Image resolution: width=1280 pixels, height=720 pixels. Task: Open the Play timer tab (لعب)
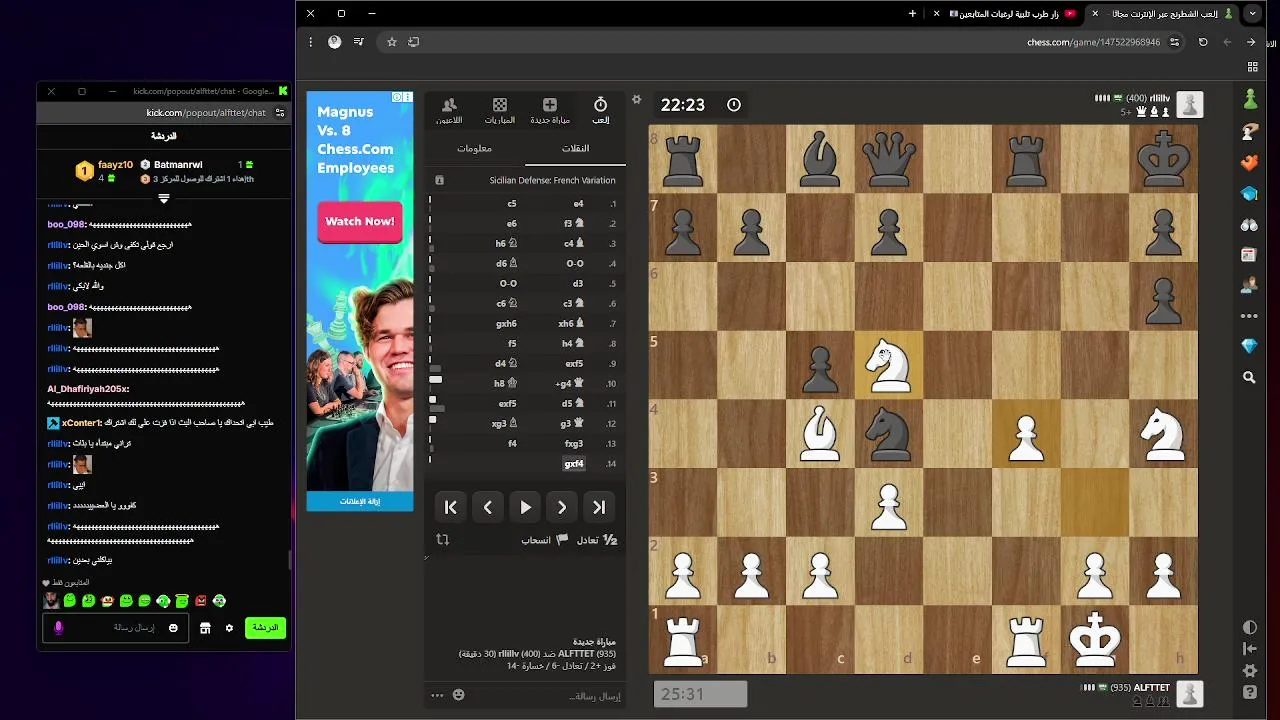coord(600,110)
